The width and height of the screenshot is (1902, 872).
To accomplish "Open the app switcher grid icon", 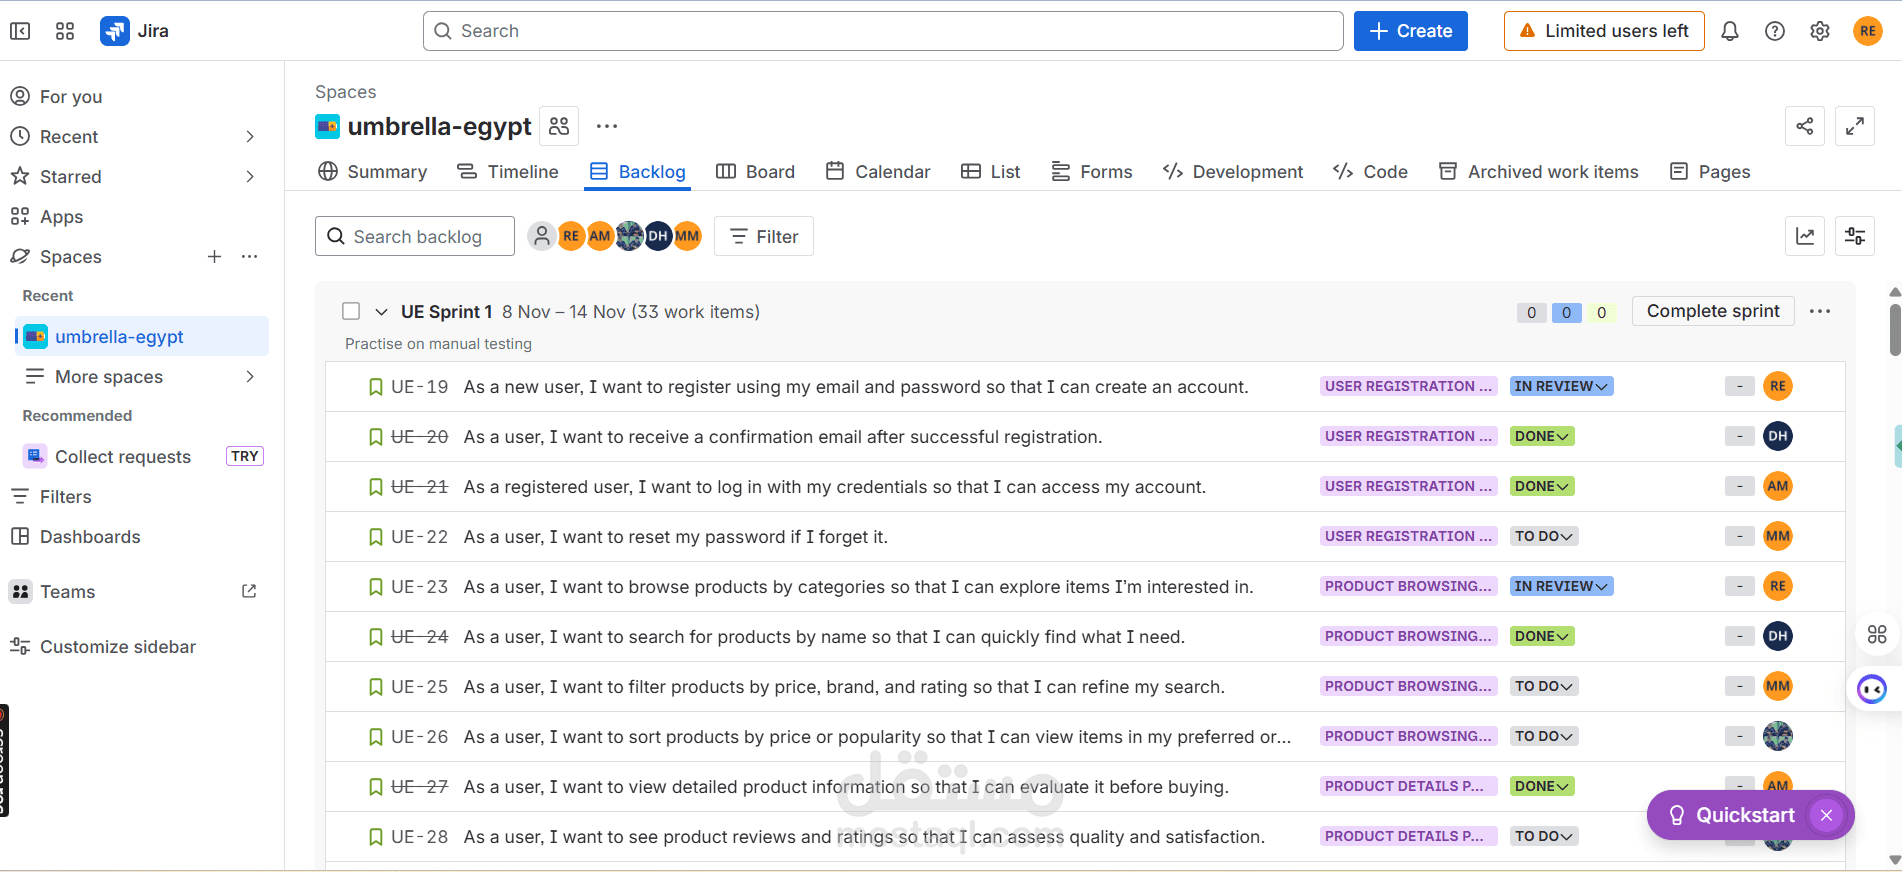I will click(65, 31).
